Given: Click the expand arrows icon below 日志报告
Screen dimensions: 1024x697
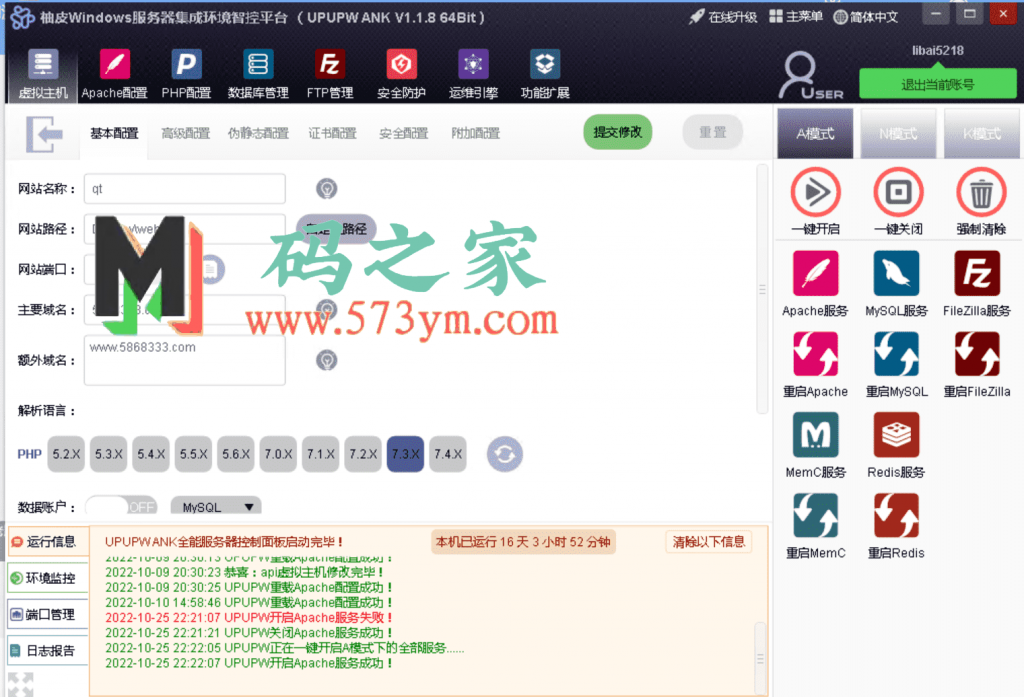Looking at the screenshot, I should [21, 684].
